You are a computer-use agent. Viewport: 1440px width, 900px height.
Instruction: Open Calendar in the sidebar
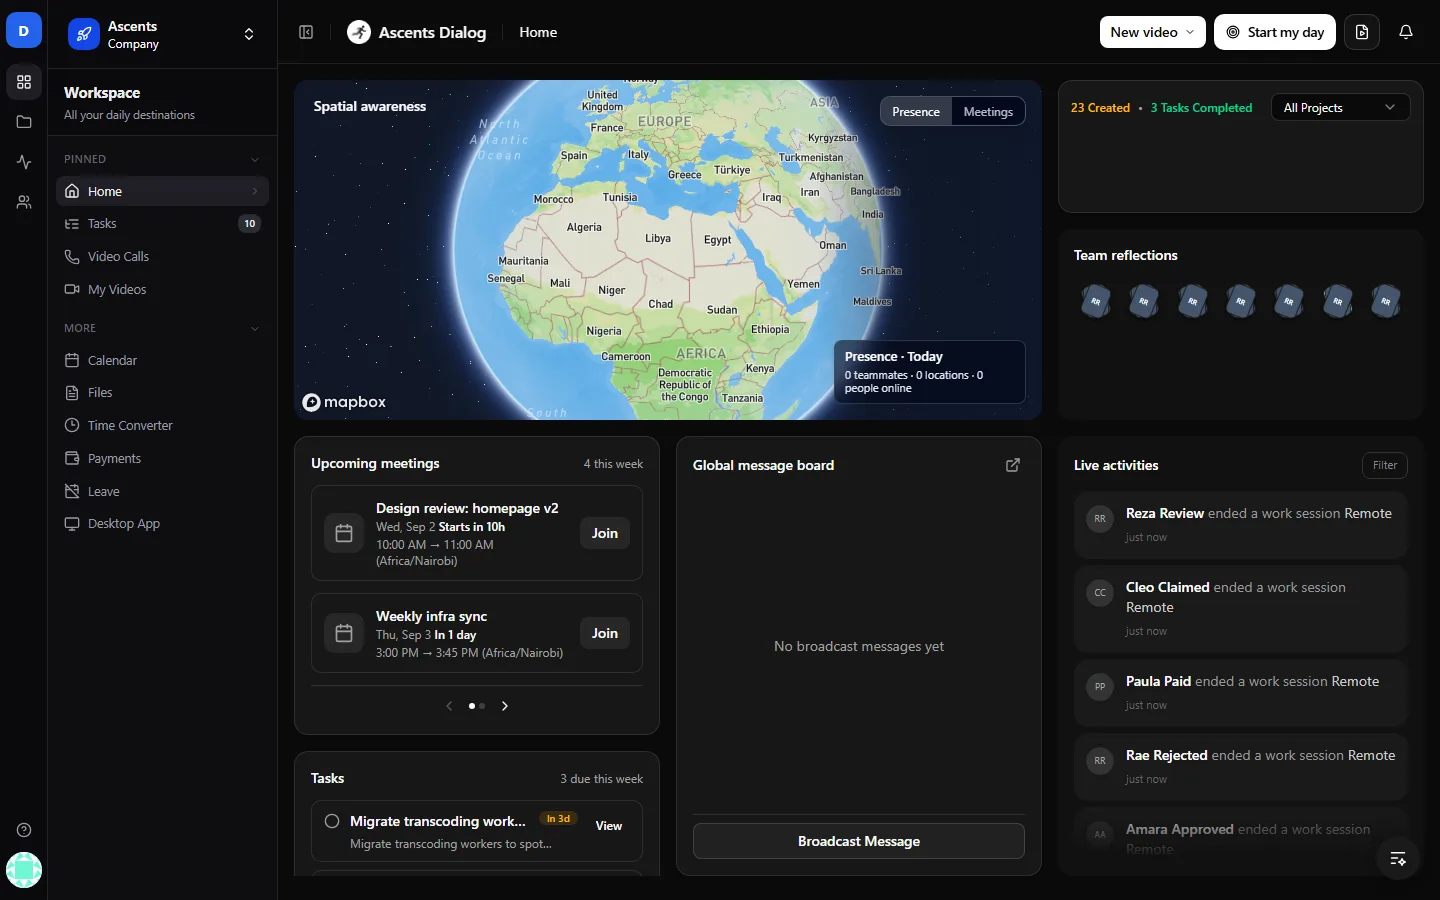click(162, 360)
